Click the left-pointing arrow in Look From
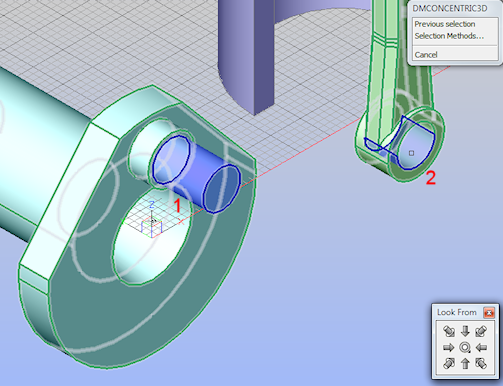 481,347
